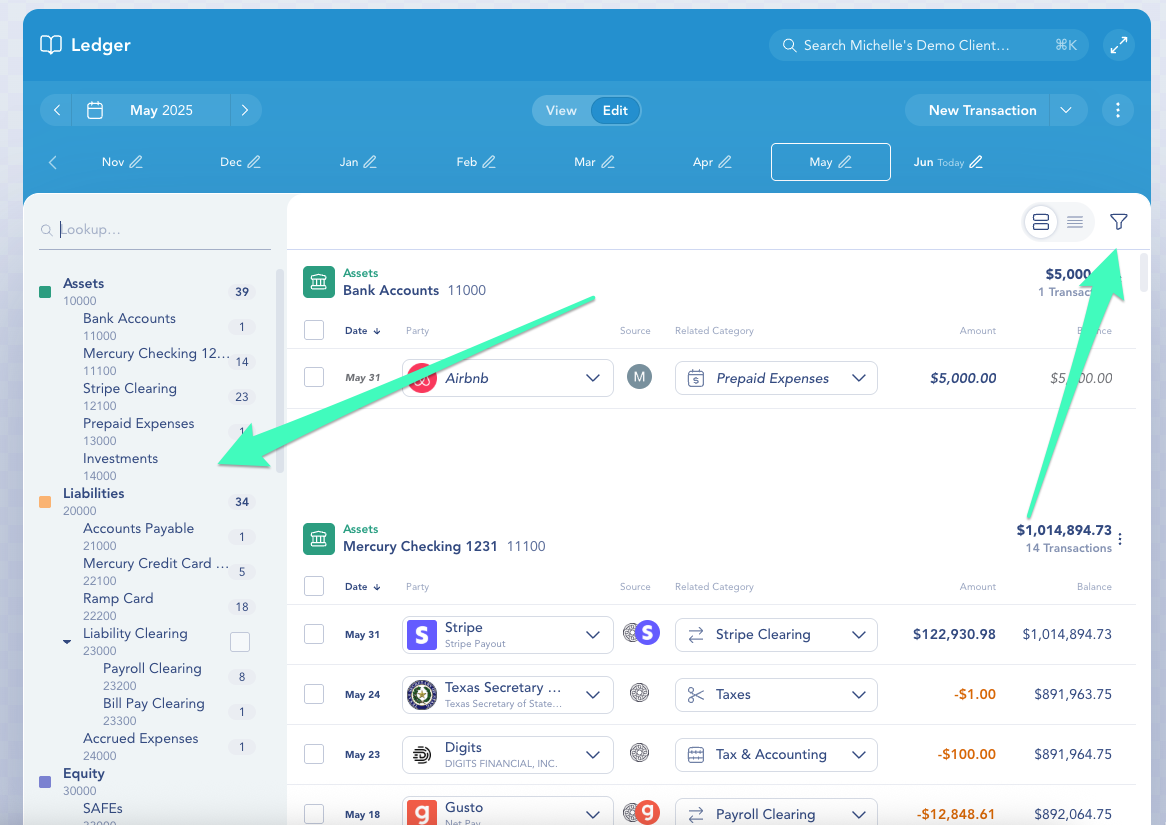Screen dimensions: 1166x825
Task: Click the Lookup search field
Action: coord(155,229)
